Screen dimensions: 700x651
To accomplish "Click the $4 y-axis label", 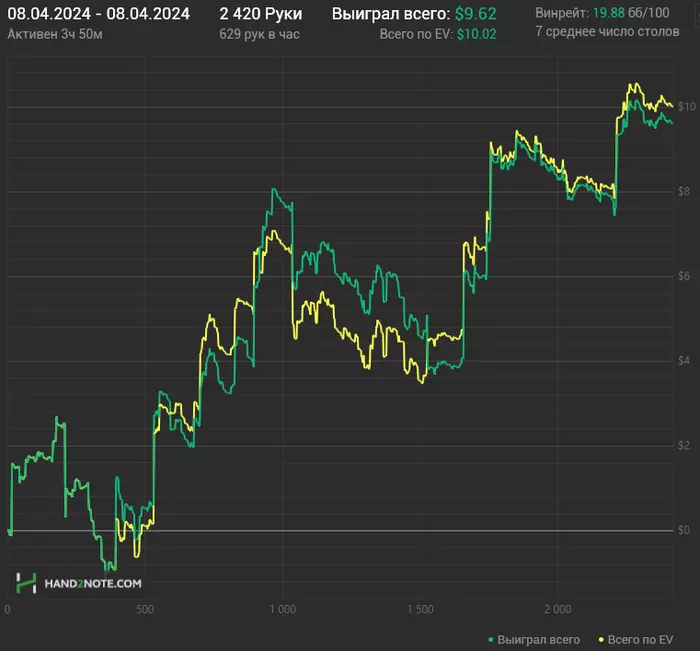I will (x=684, y=361).
